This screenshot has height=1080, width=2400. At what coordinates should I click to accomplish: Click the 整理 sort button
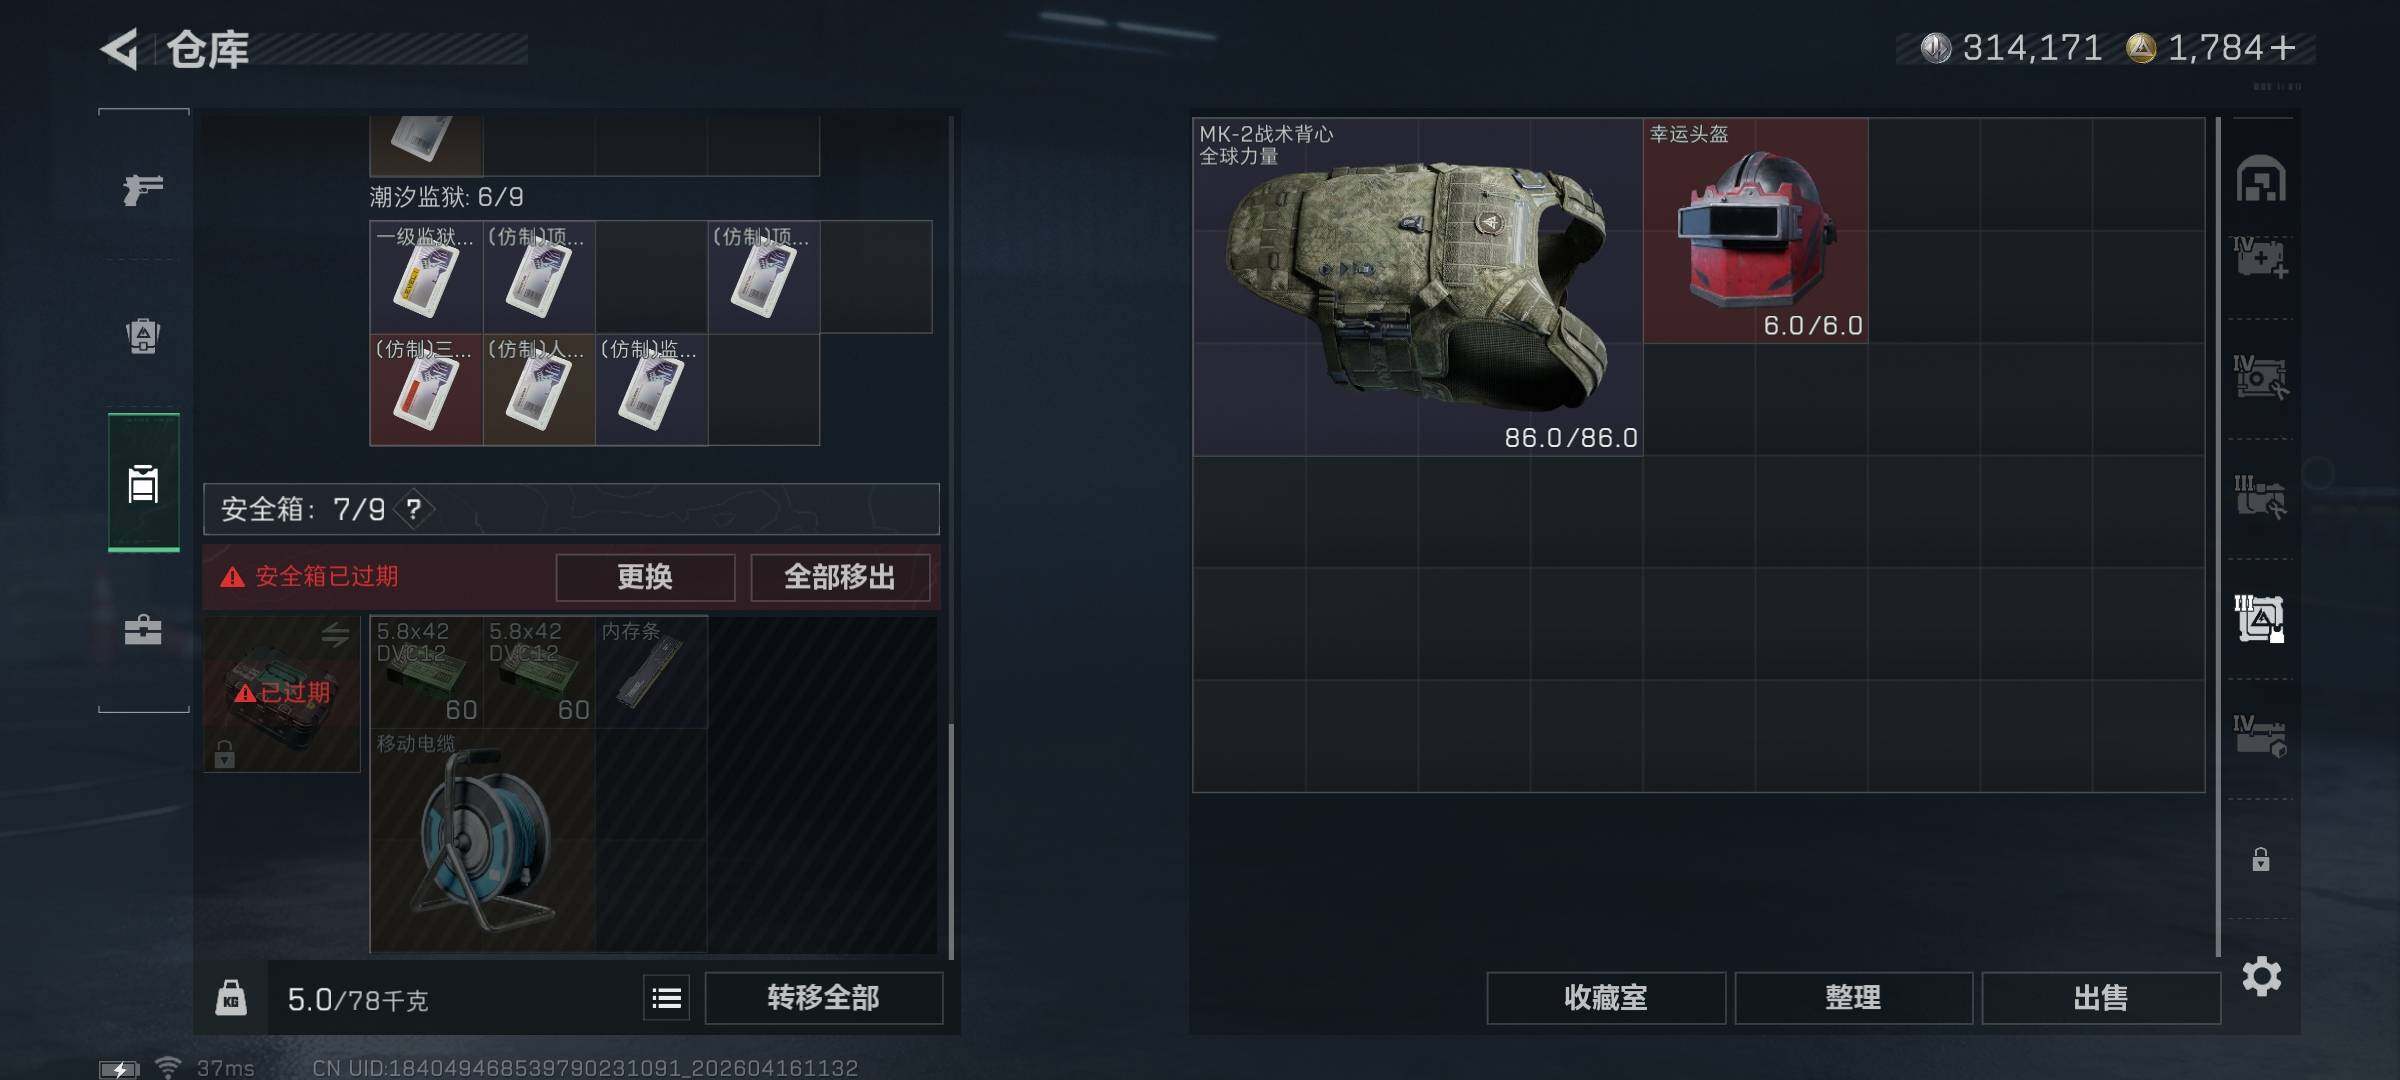(1853, 997)
